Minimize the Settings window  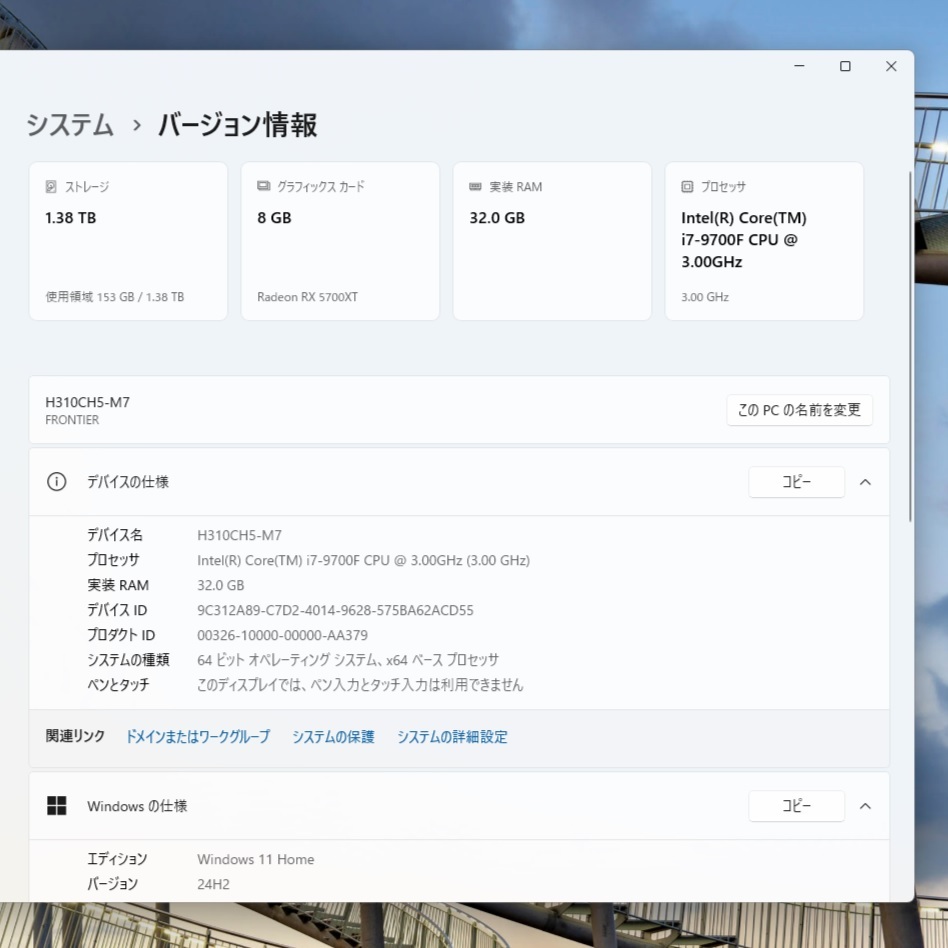point(799,66)
